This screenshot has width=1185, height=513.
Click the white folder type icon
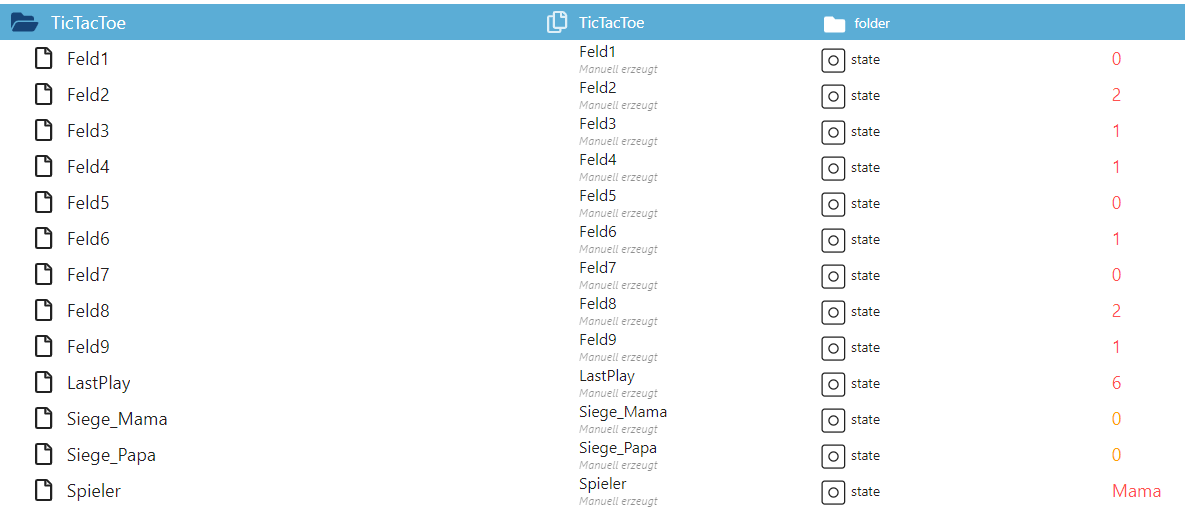click(x=833, y=23)
